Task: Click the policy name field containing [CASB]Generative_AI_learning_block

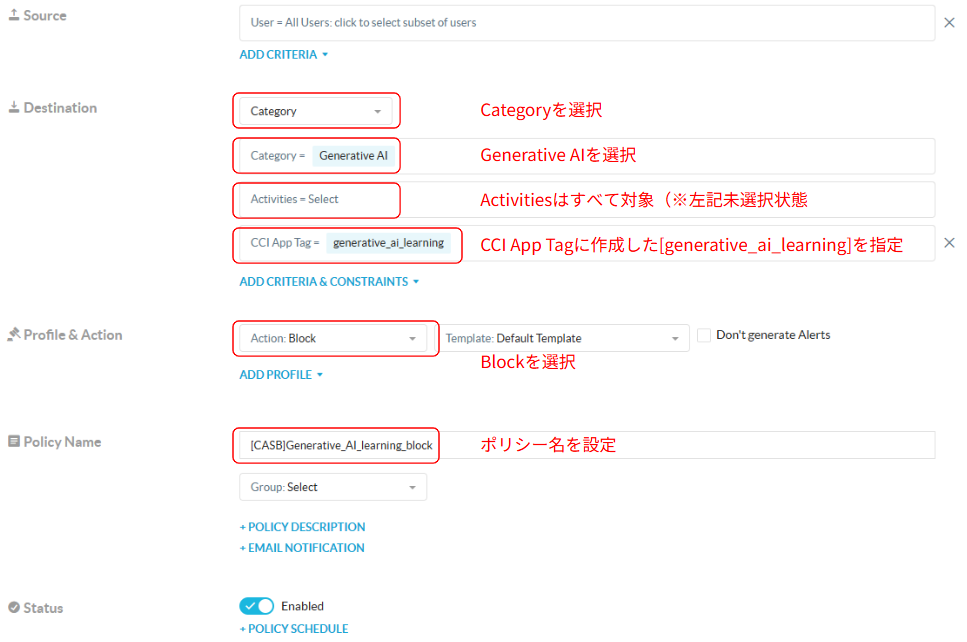Action: tap(336, 445)
